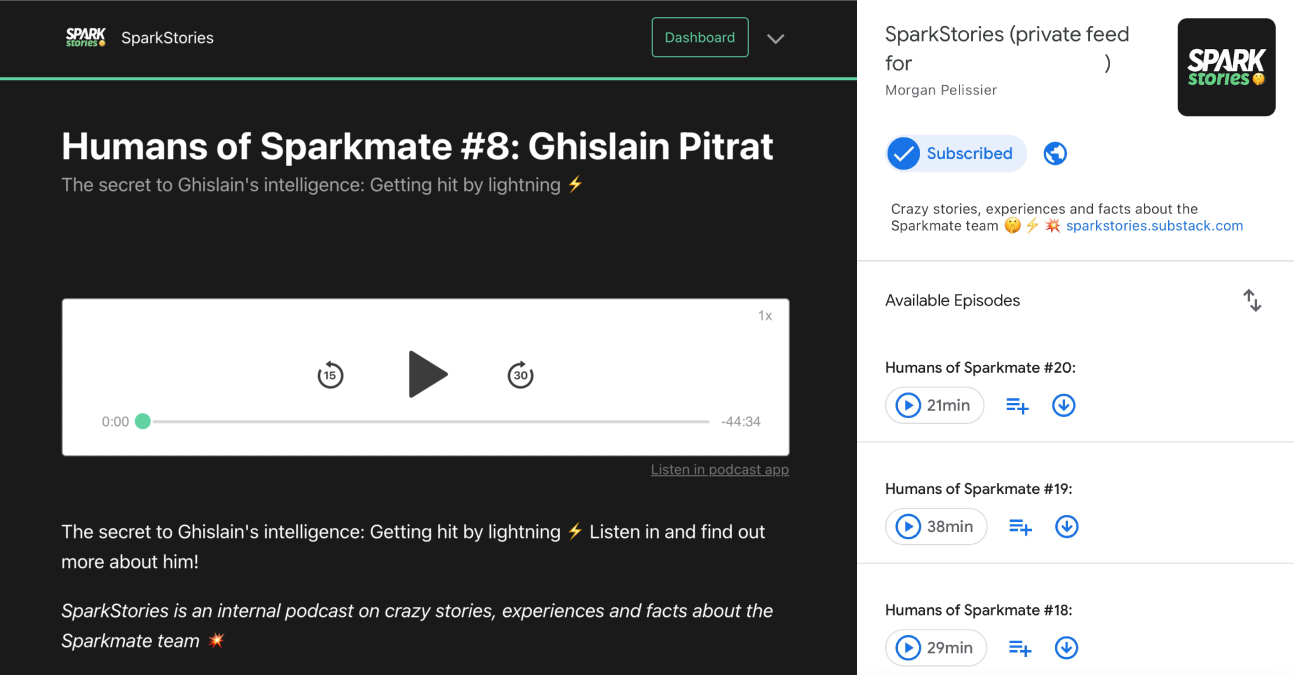This screenshot has width=1294, height=675.
Task: Click the Humans of Sparkmate #8 heading
Action: click(417, 146)
